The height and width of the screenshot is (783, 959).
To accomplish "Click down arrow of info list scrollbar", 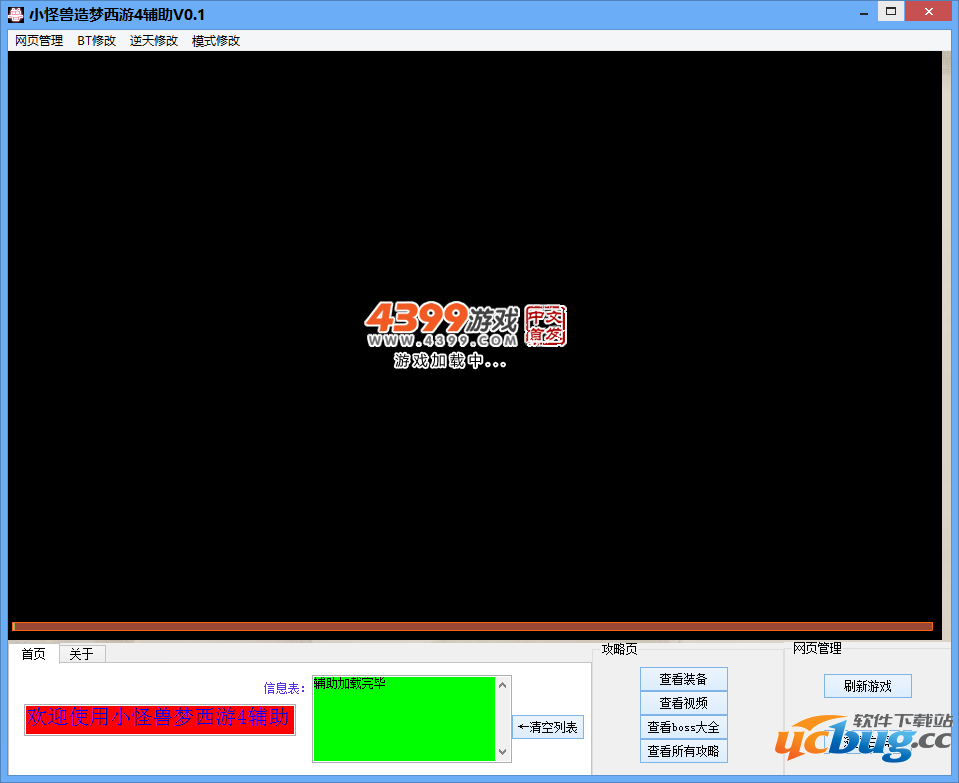I will (504, 752).
